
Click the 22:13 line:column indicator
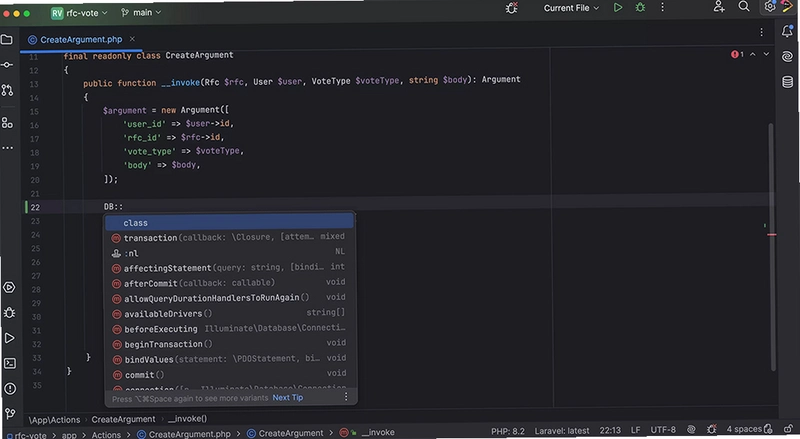610,430
